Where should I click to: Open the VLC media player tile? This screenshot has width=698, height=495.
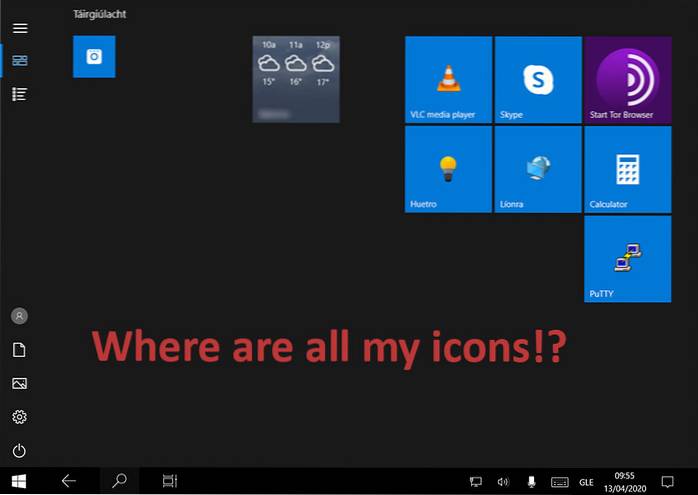tap(448, 79)
